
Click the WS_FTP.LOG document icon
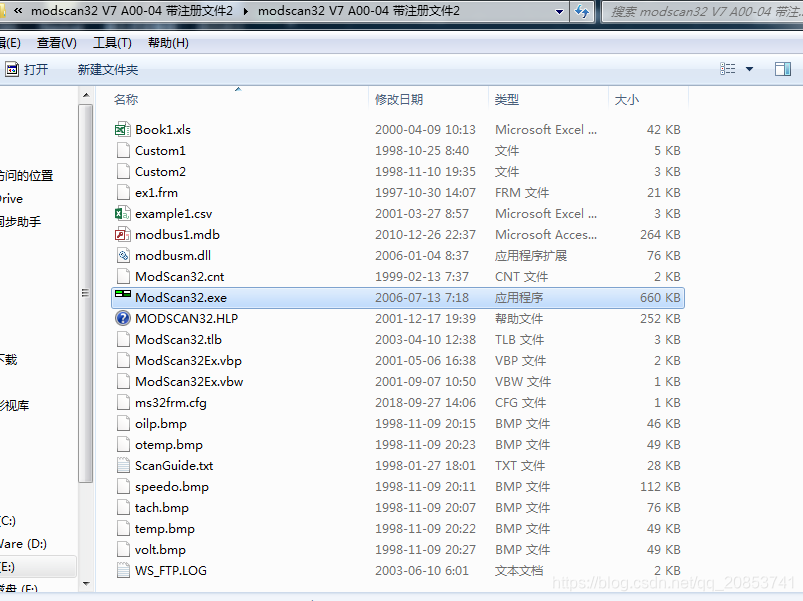[x=122, y=570]
